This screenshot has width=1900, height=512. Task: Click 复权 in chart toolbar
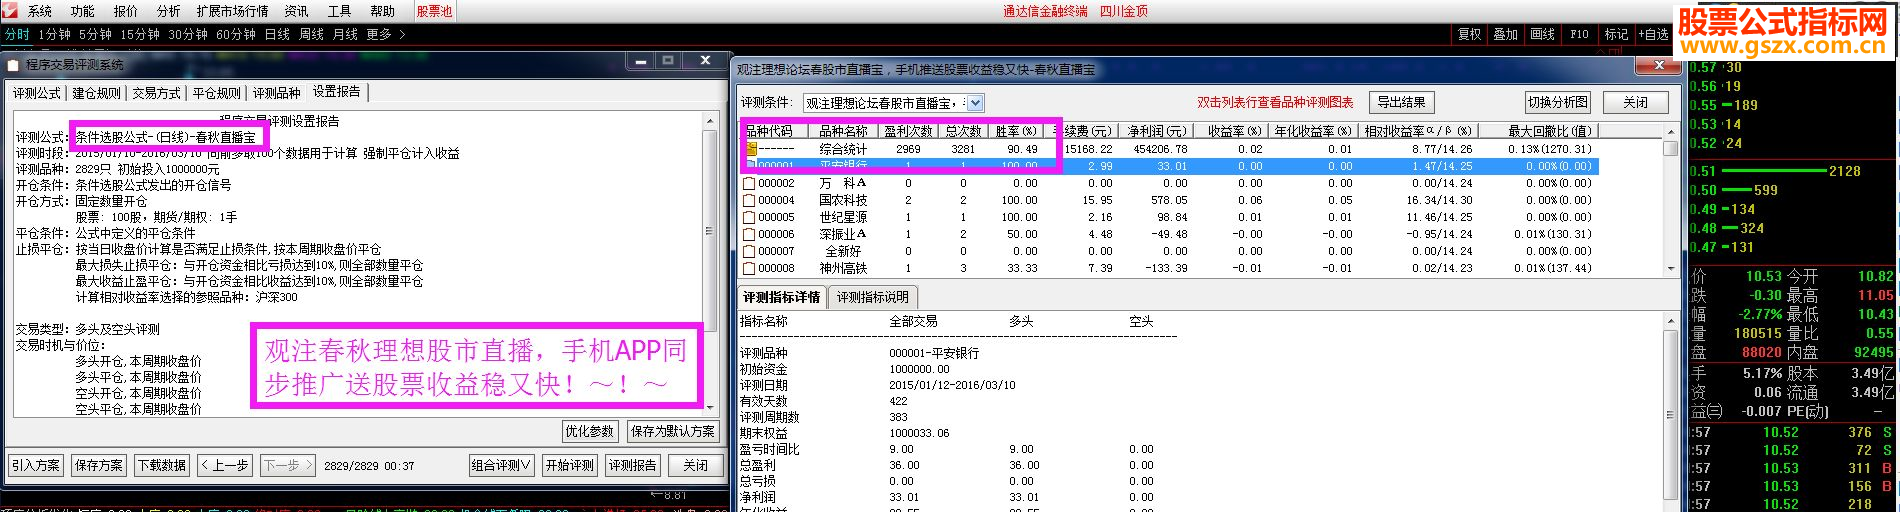pos(1469,34)
